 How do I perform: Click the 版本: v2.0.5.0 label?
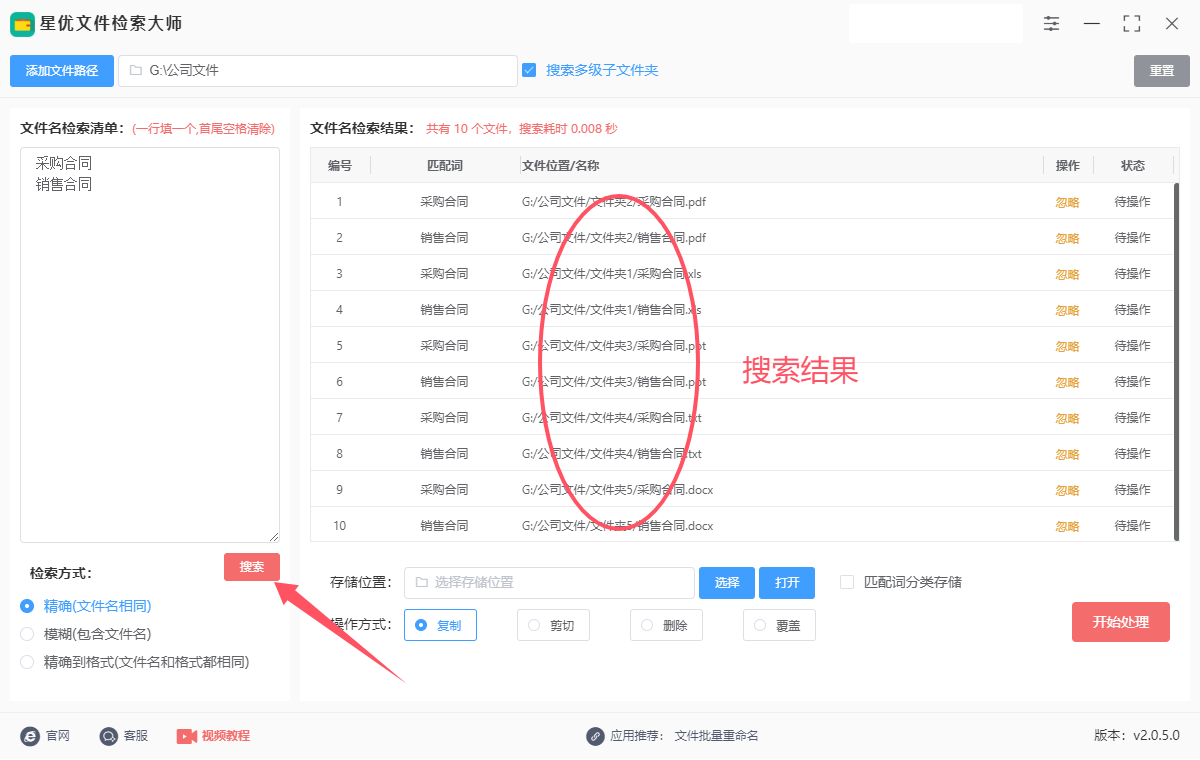(1137, 736)
